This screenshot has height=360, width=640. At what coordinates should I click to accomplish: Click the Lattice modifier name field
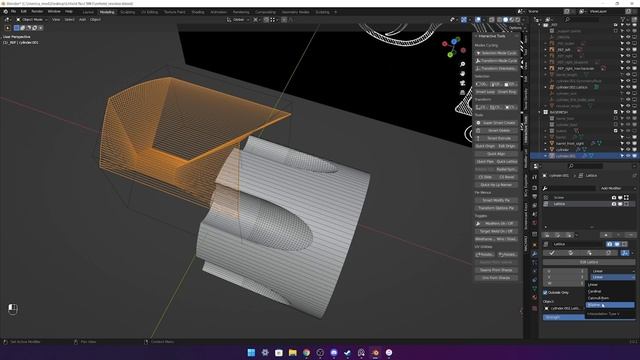pyautogui.click(x=577, y=244)
